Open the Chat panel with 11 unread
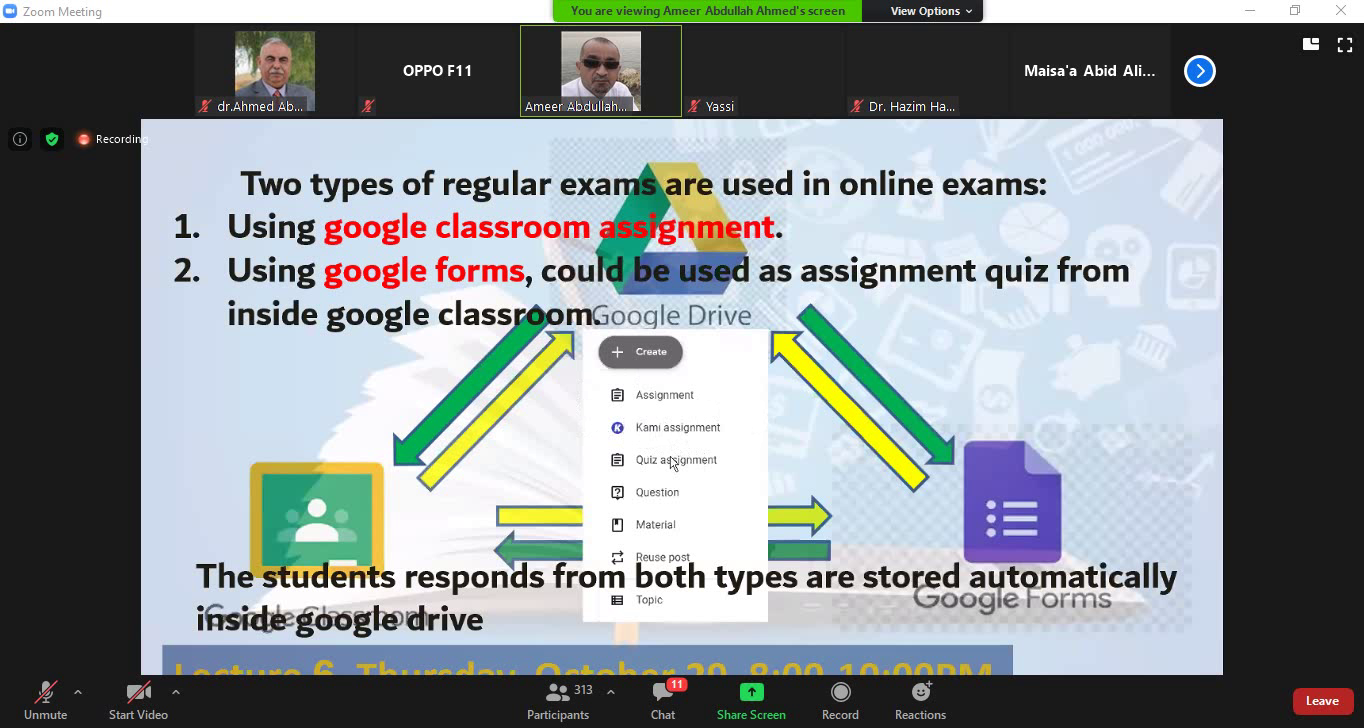Image resolution: width=1364 pixels, height=728 pixels. point(663,700)
